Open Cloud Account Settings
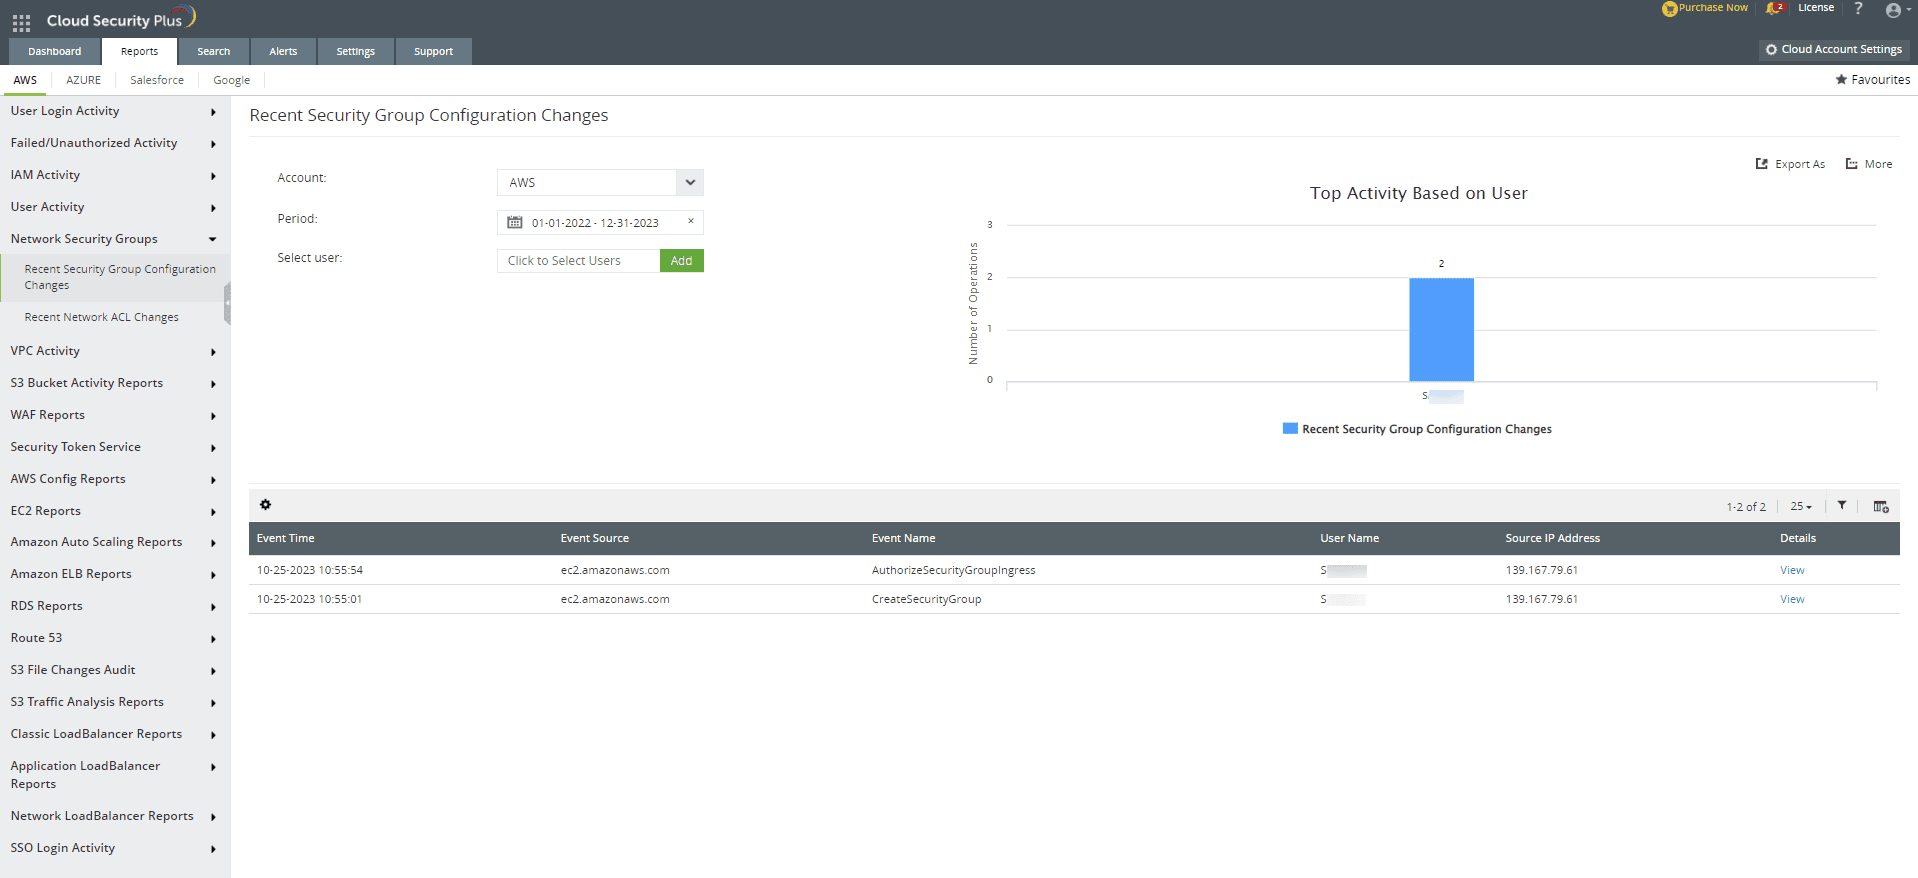1918x878 pixels. pos(1834,49)
